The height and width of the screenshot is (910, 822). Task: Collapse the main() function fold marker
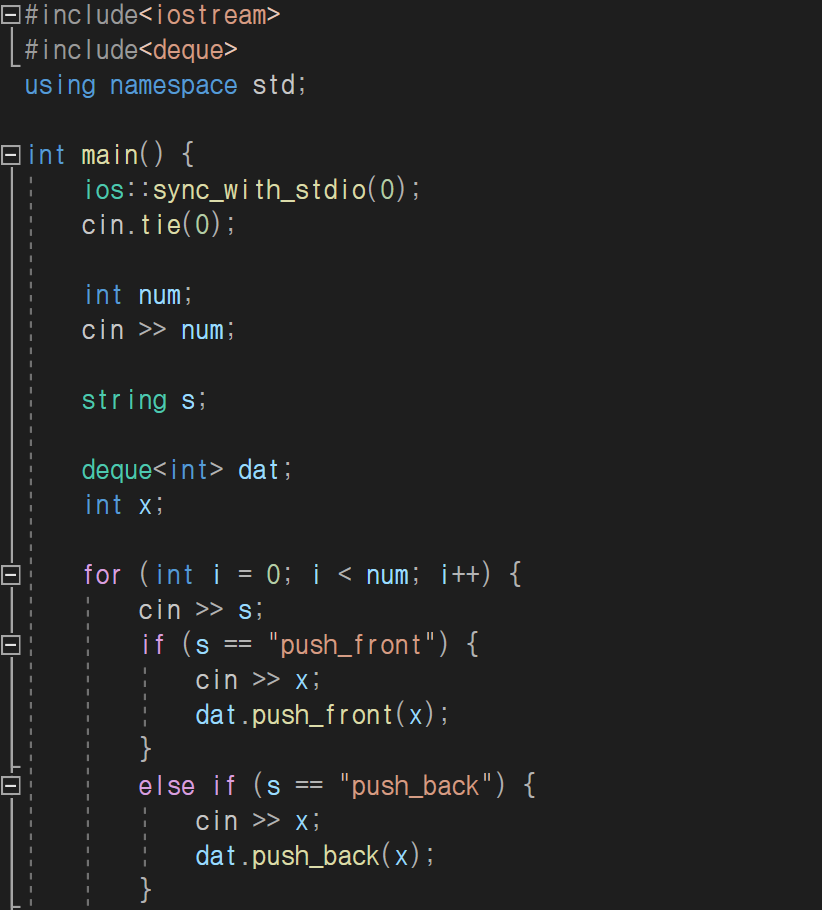(x=10, y=155)
